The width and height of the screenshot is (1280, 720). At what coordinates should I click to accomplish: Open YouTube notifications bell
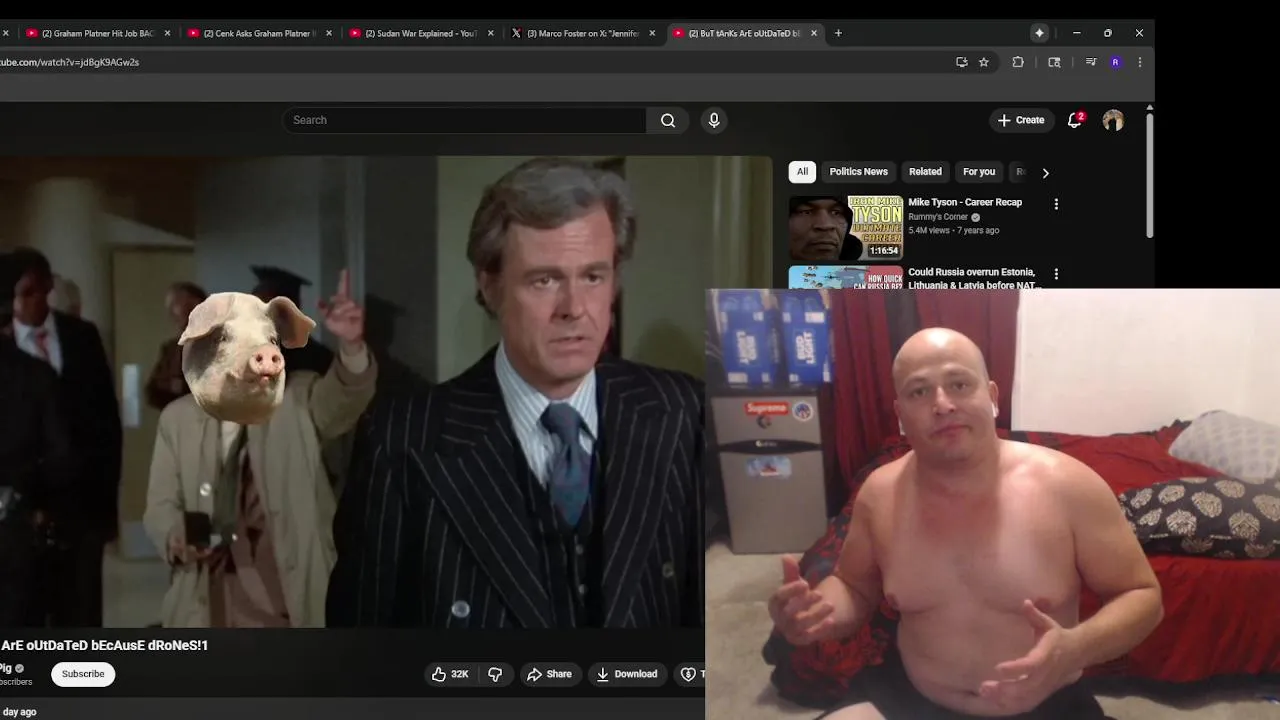click(x=1075, y=120)
